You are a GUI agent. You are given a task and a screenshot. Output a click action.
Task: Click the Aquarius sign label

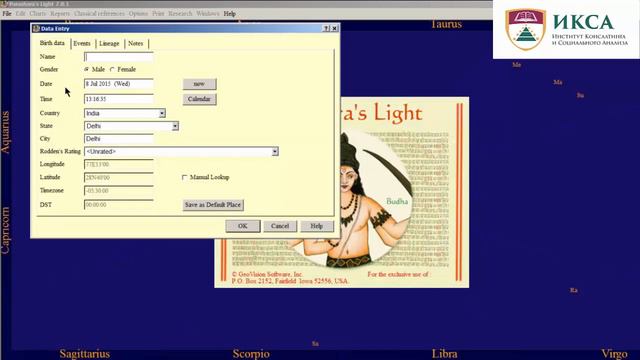pyautogui.click(x=5, y=132)
